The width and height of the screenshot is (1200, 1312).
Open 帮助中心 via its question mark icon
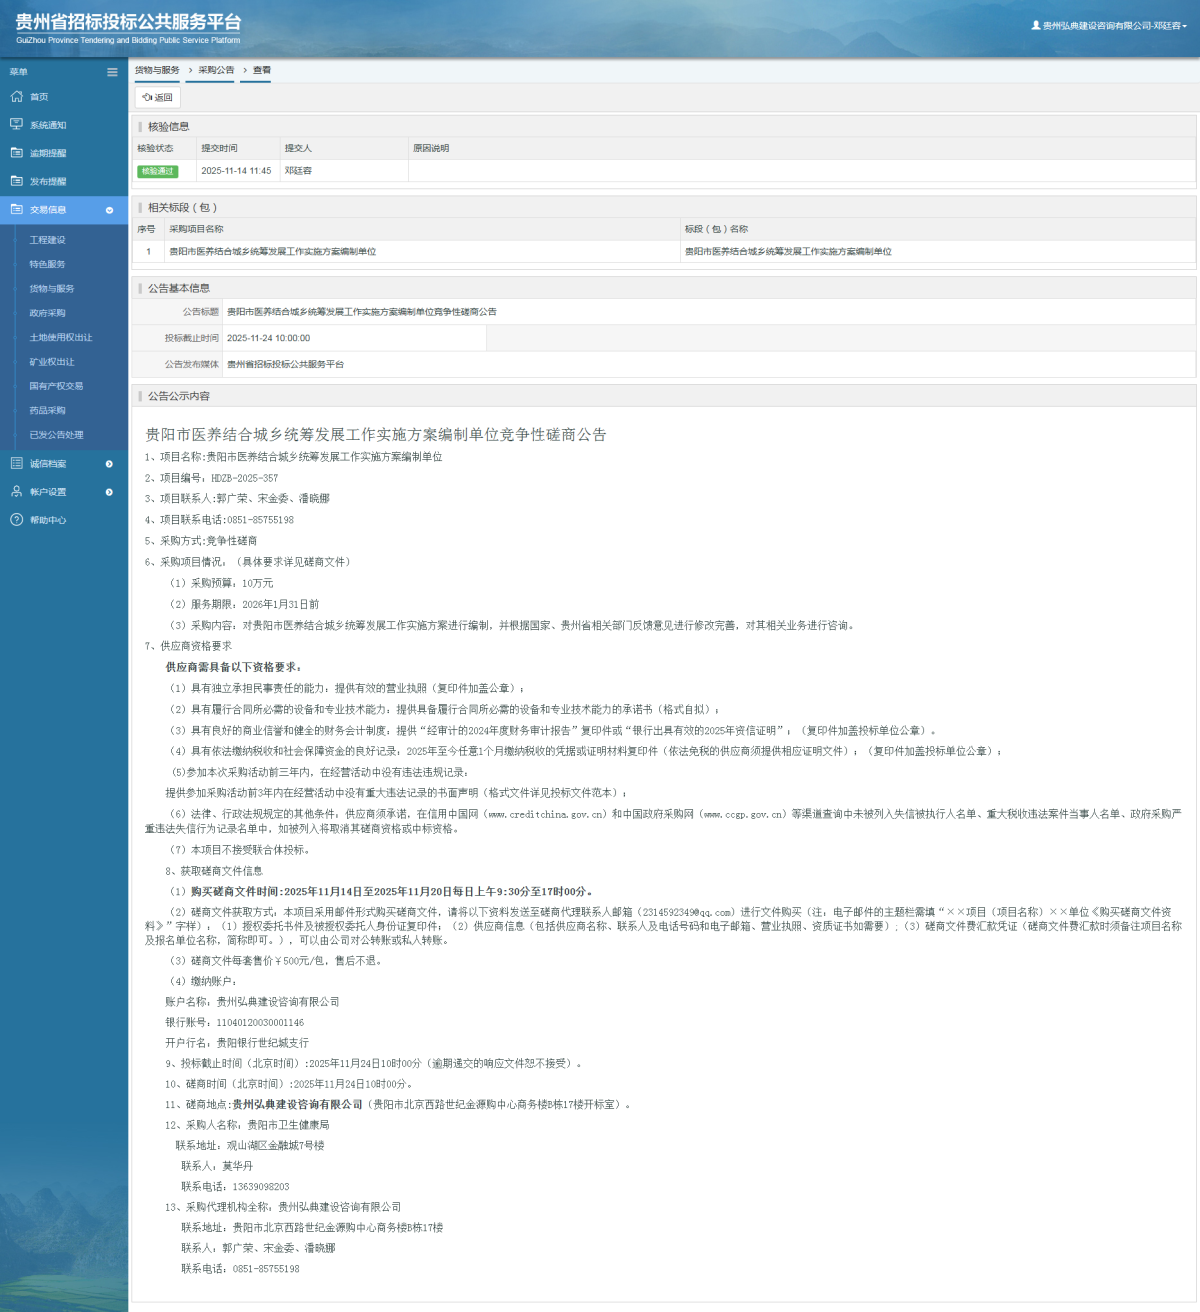16,520
